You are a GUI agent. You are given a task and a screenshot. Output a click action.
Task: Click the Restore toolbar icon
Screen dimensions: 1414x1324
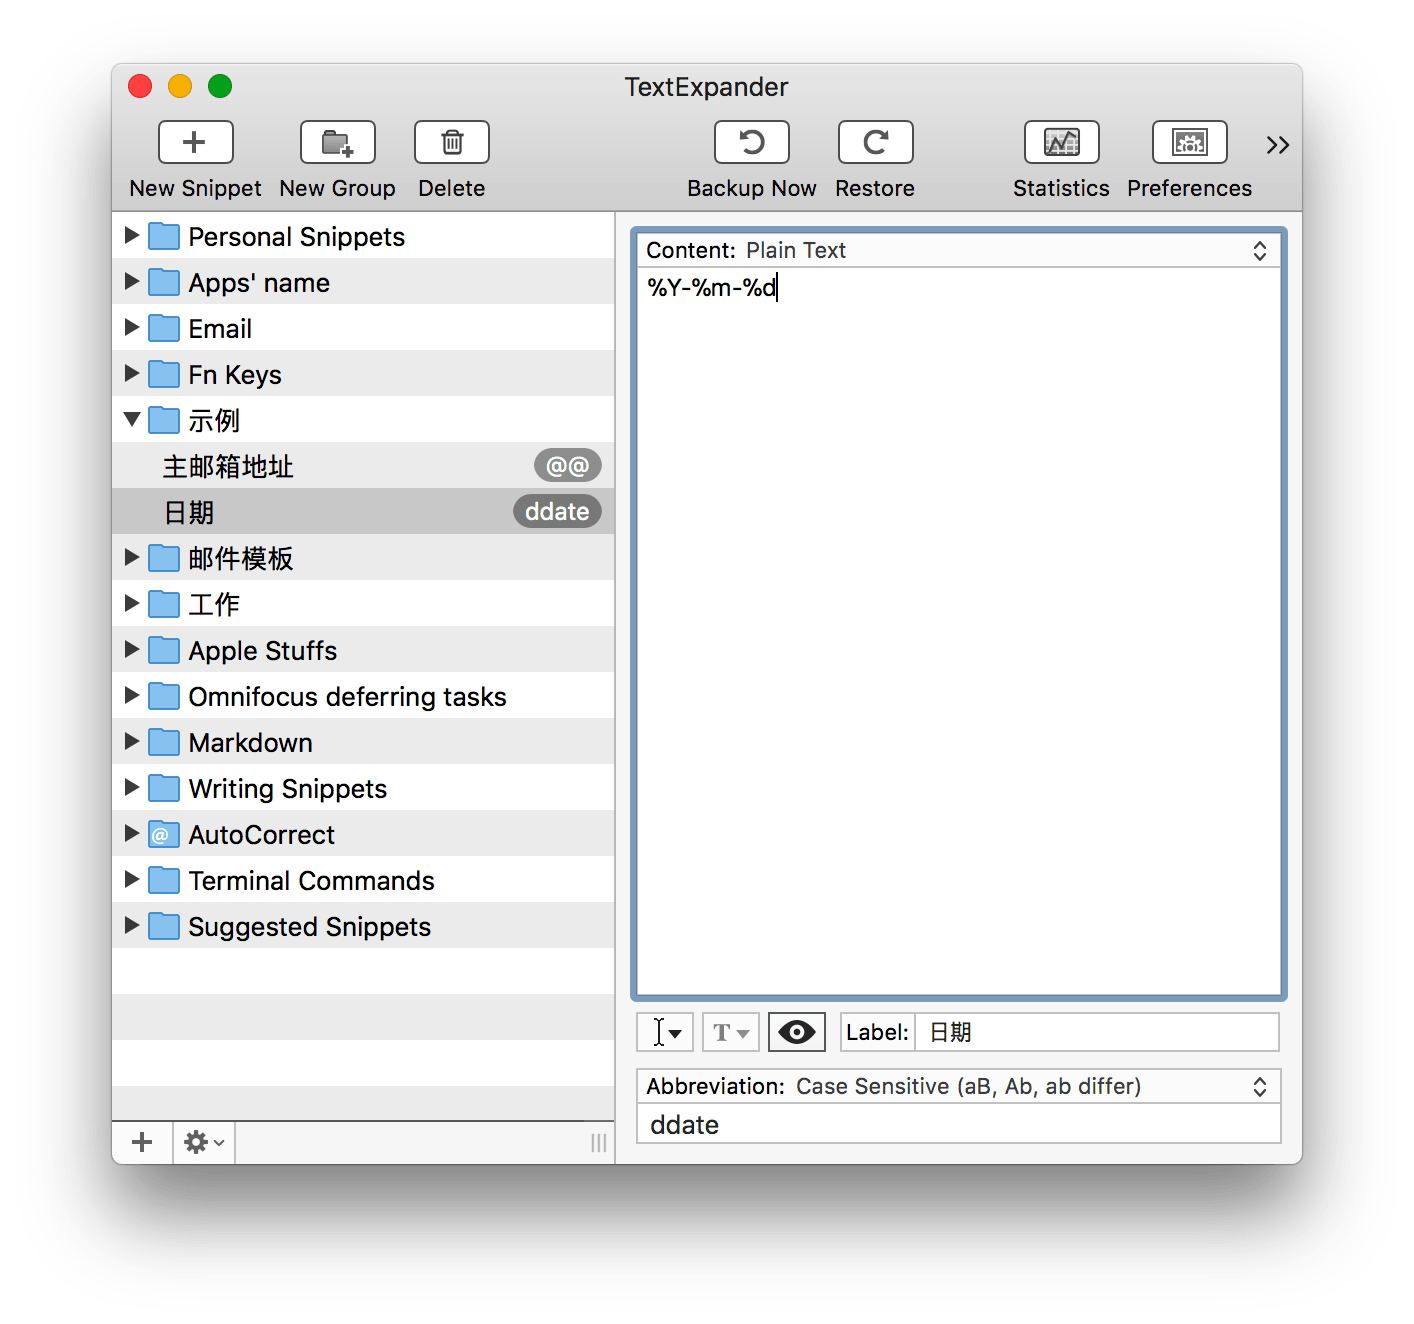pyautogui.click(x=875, y=143)
